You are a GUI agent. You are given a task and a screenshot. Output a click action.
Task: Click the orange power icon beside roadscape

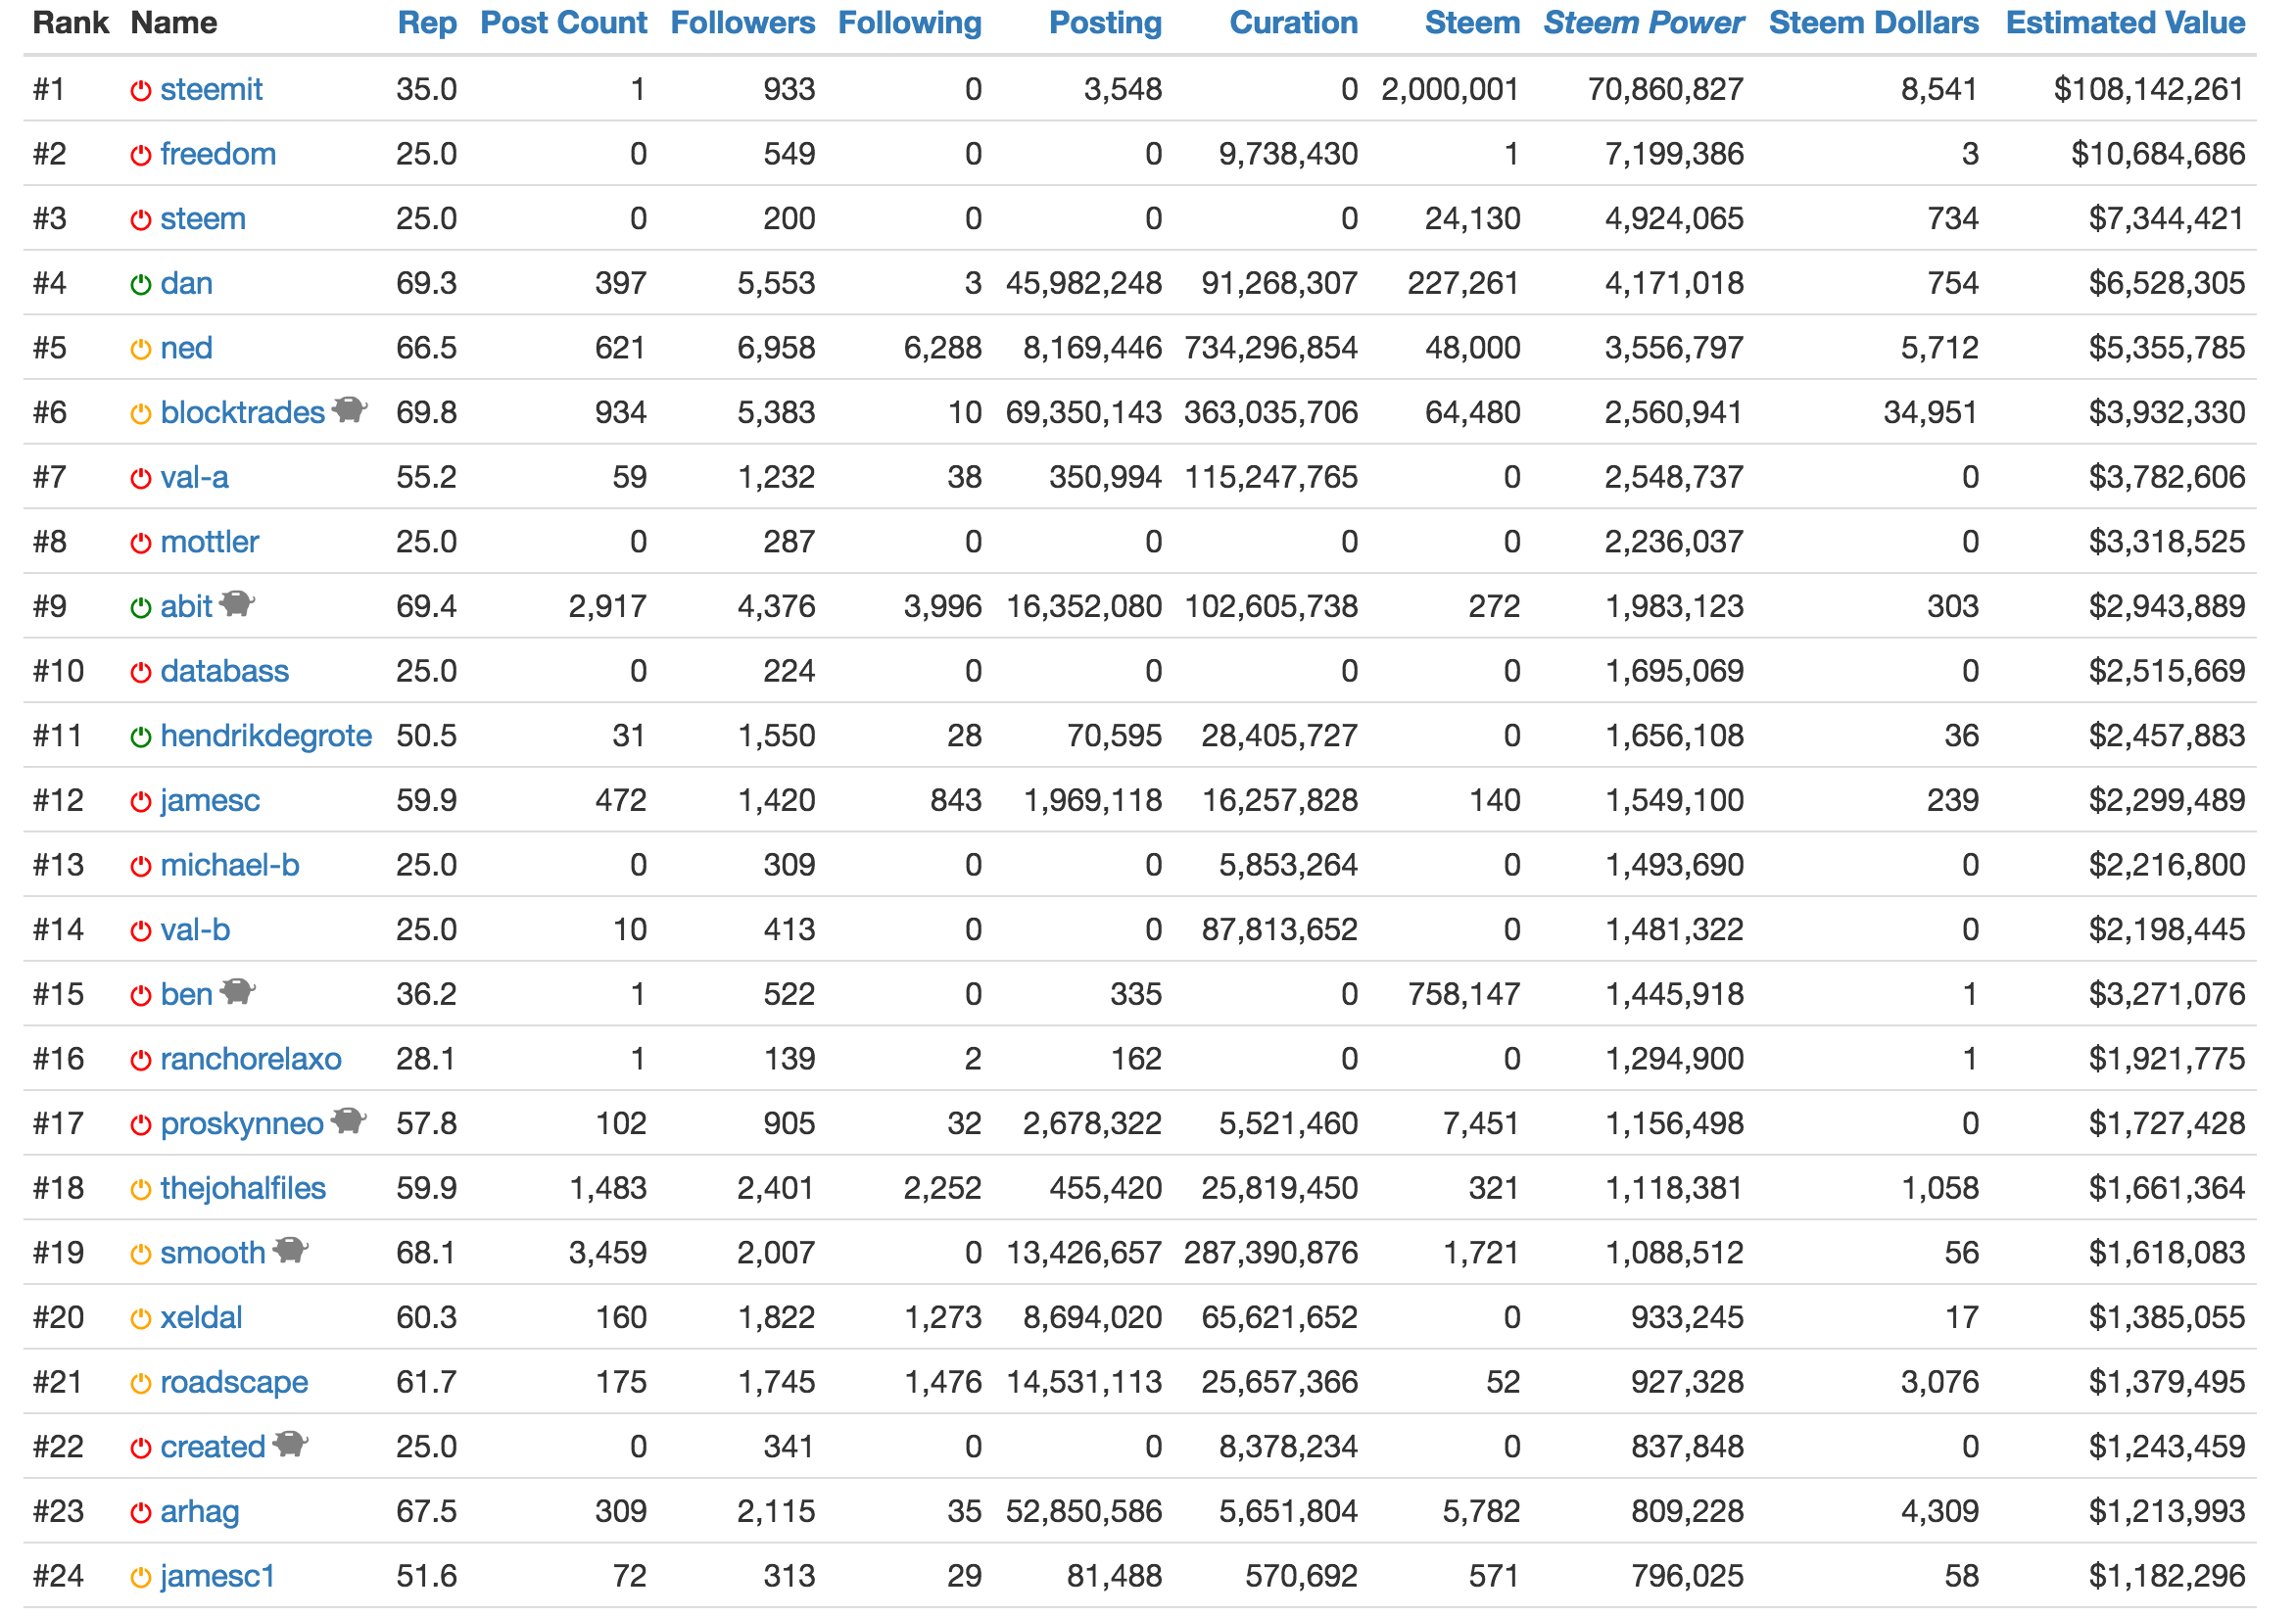[141, 1384]
